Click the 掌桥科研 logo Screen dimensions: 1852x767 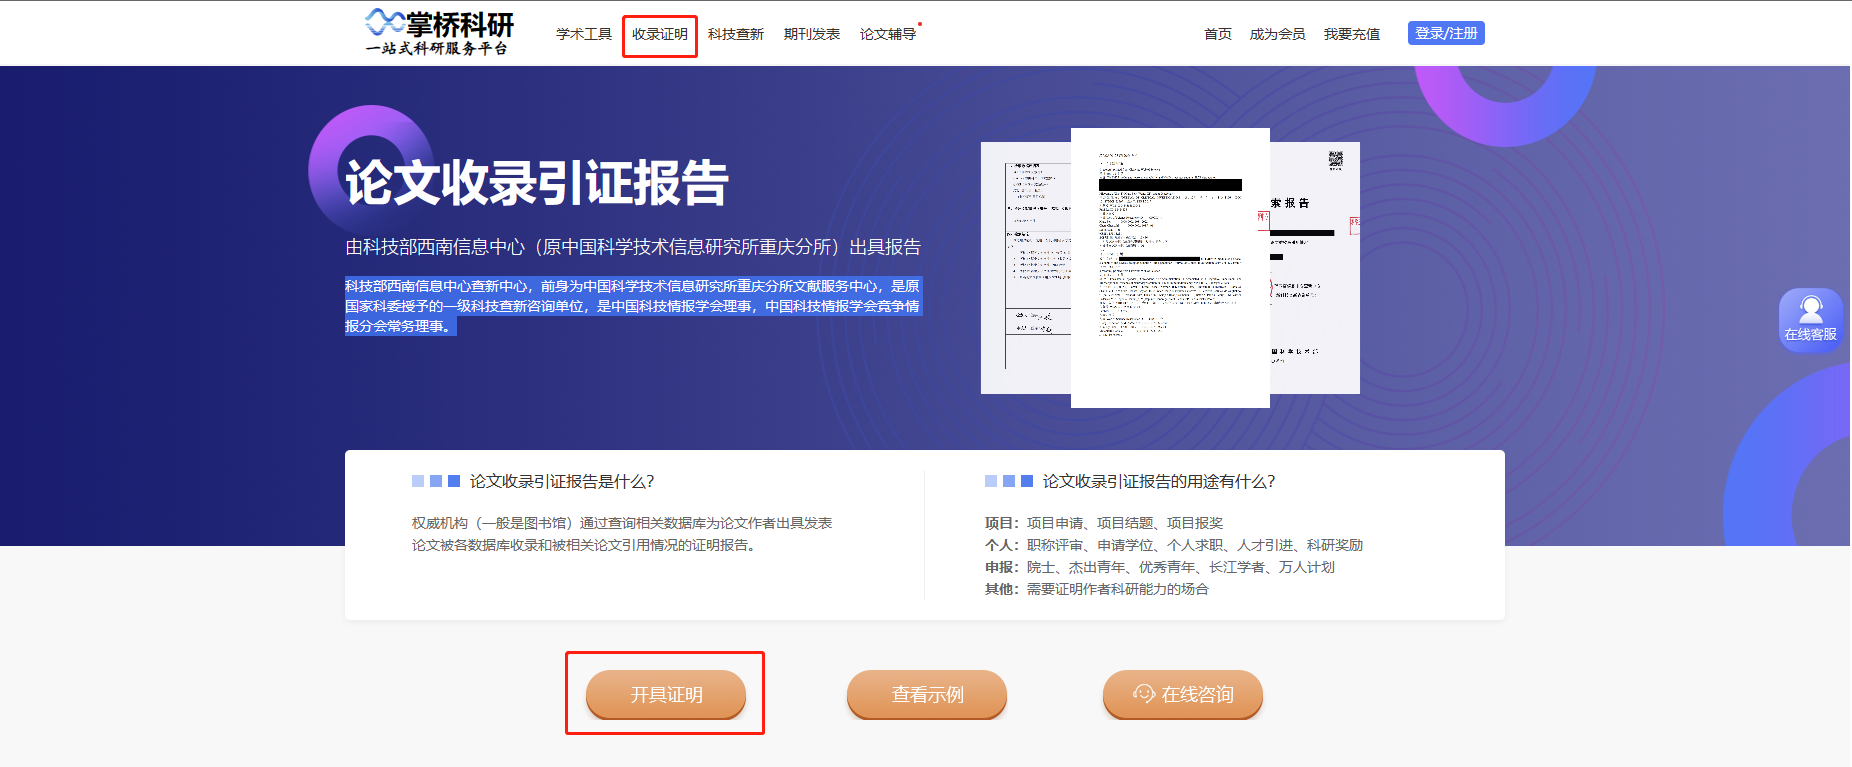438,32
